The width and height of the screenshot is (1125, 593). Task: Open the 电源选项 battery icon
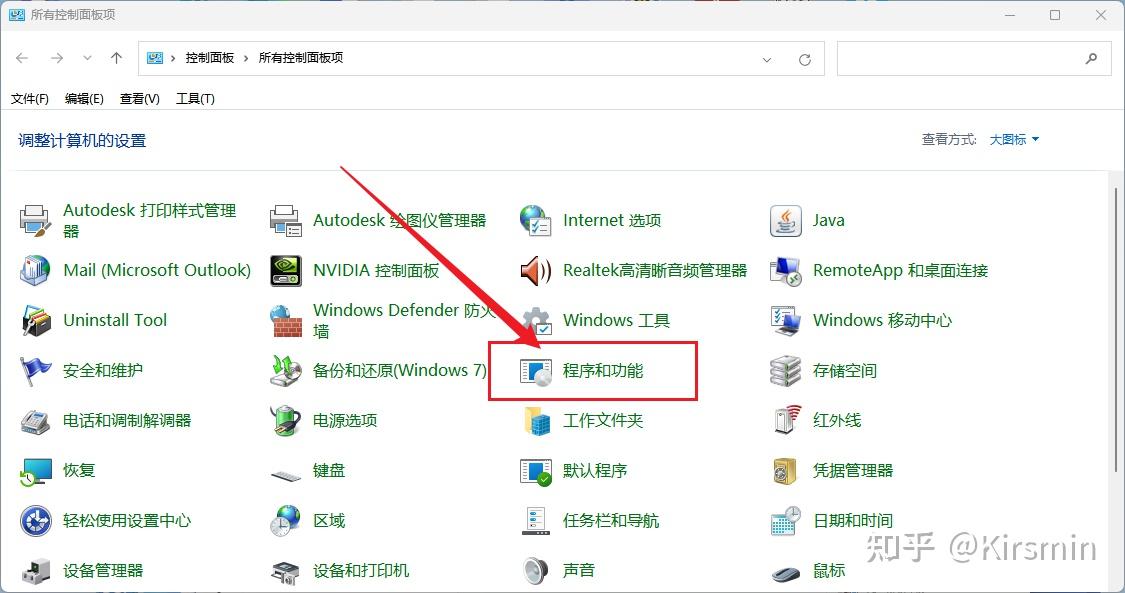(x=286, y=421)
